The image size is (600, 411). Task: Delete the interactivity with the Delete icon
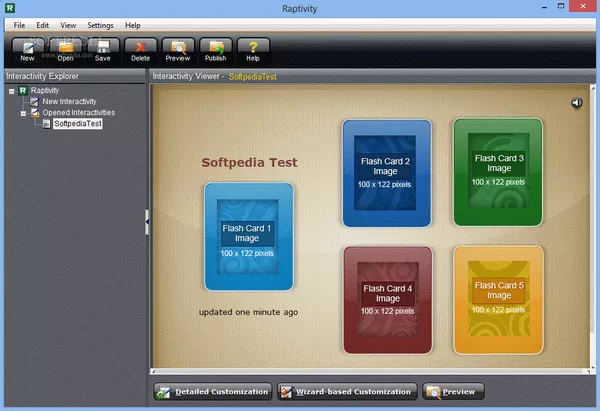coord(141,49)
